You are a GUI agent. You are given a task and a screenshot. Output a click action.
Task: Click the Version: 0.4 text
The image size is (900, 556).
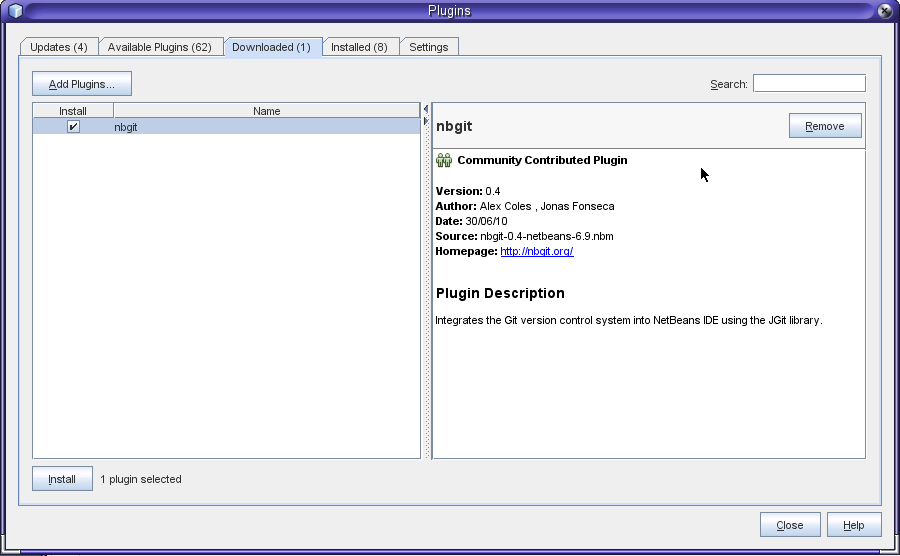click(x=468, y=191)
